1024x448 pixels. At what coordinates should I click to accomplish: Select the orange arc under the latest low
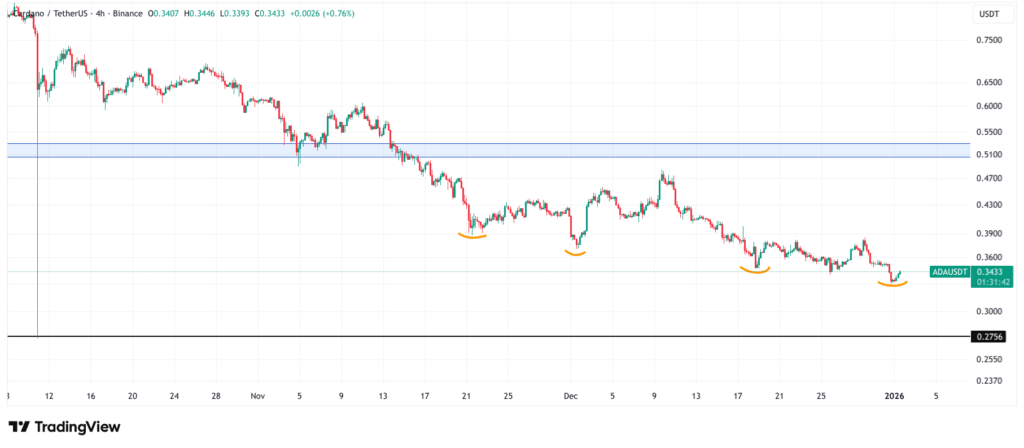[x=892, y=285]
